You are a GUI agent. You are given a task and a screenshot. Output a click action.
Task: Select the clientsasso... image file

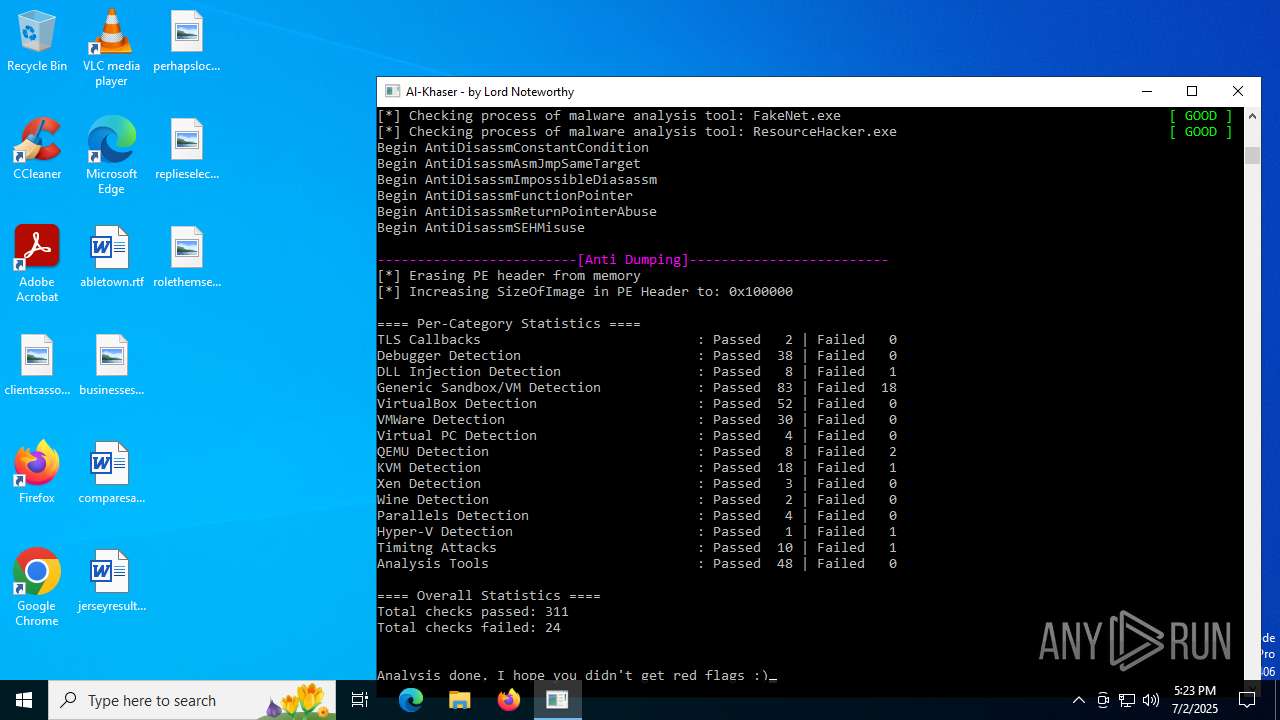tap(37, 366)
